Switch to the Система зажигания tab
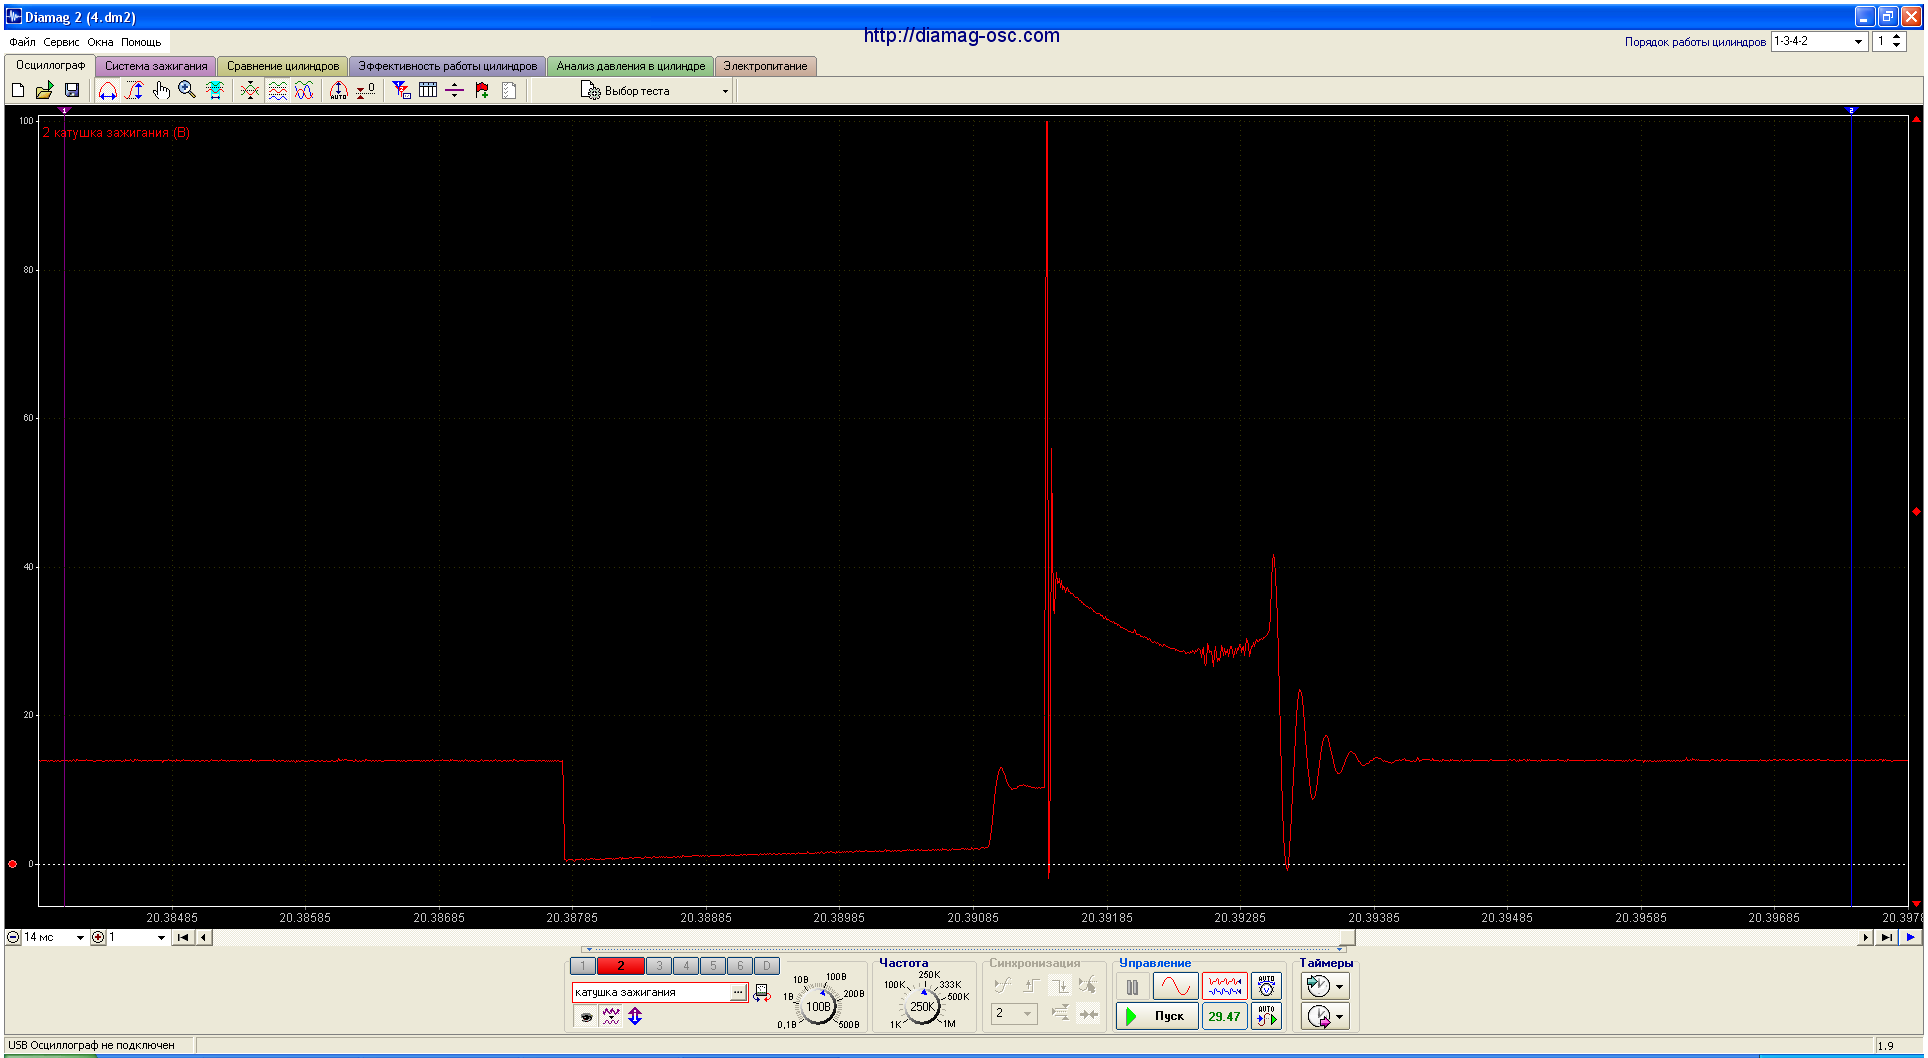1928x1058 pixels. (x=156, y=66)
